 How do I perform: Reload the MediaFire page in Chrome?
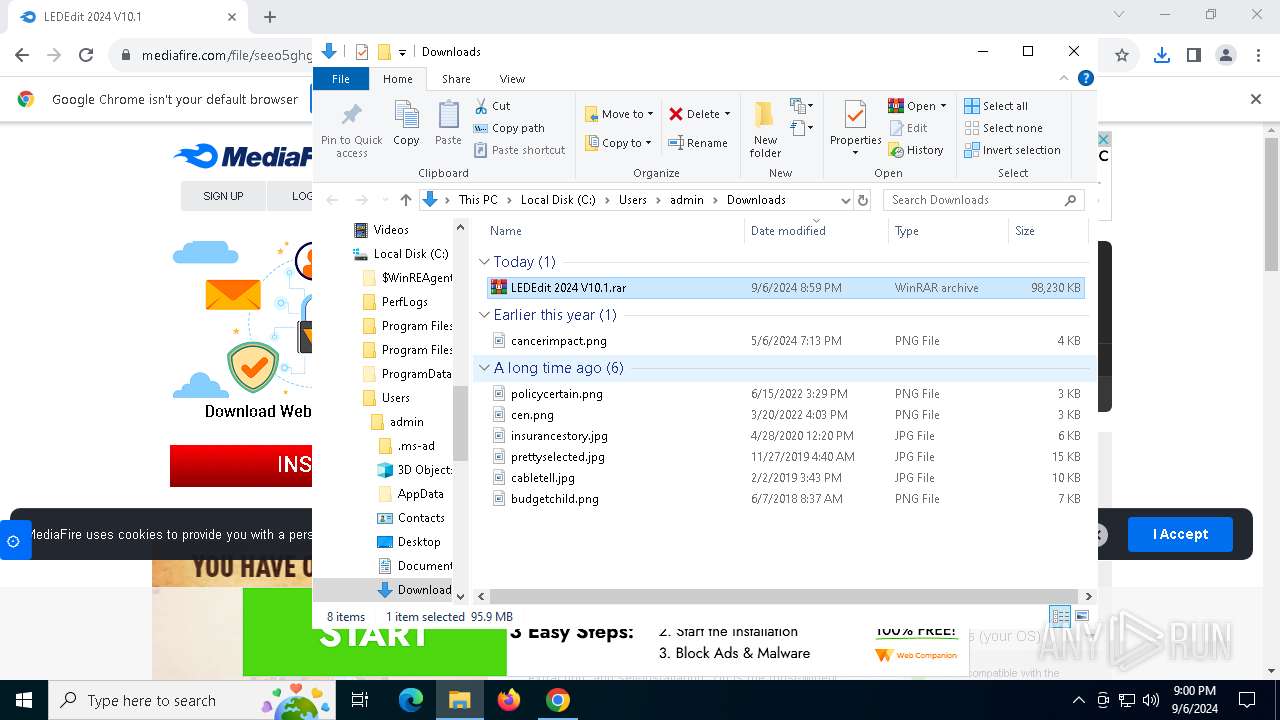(86, 55)
